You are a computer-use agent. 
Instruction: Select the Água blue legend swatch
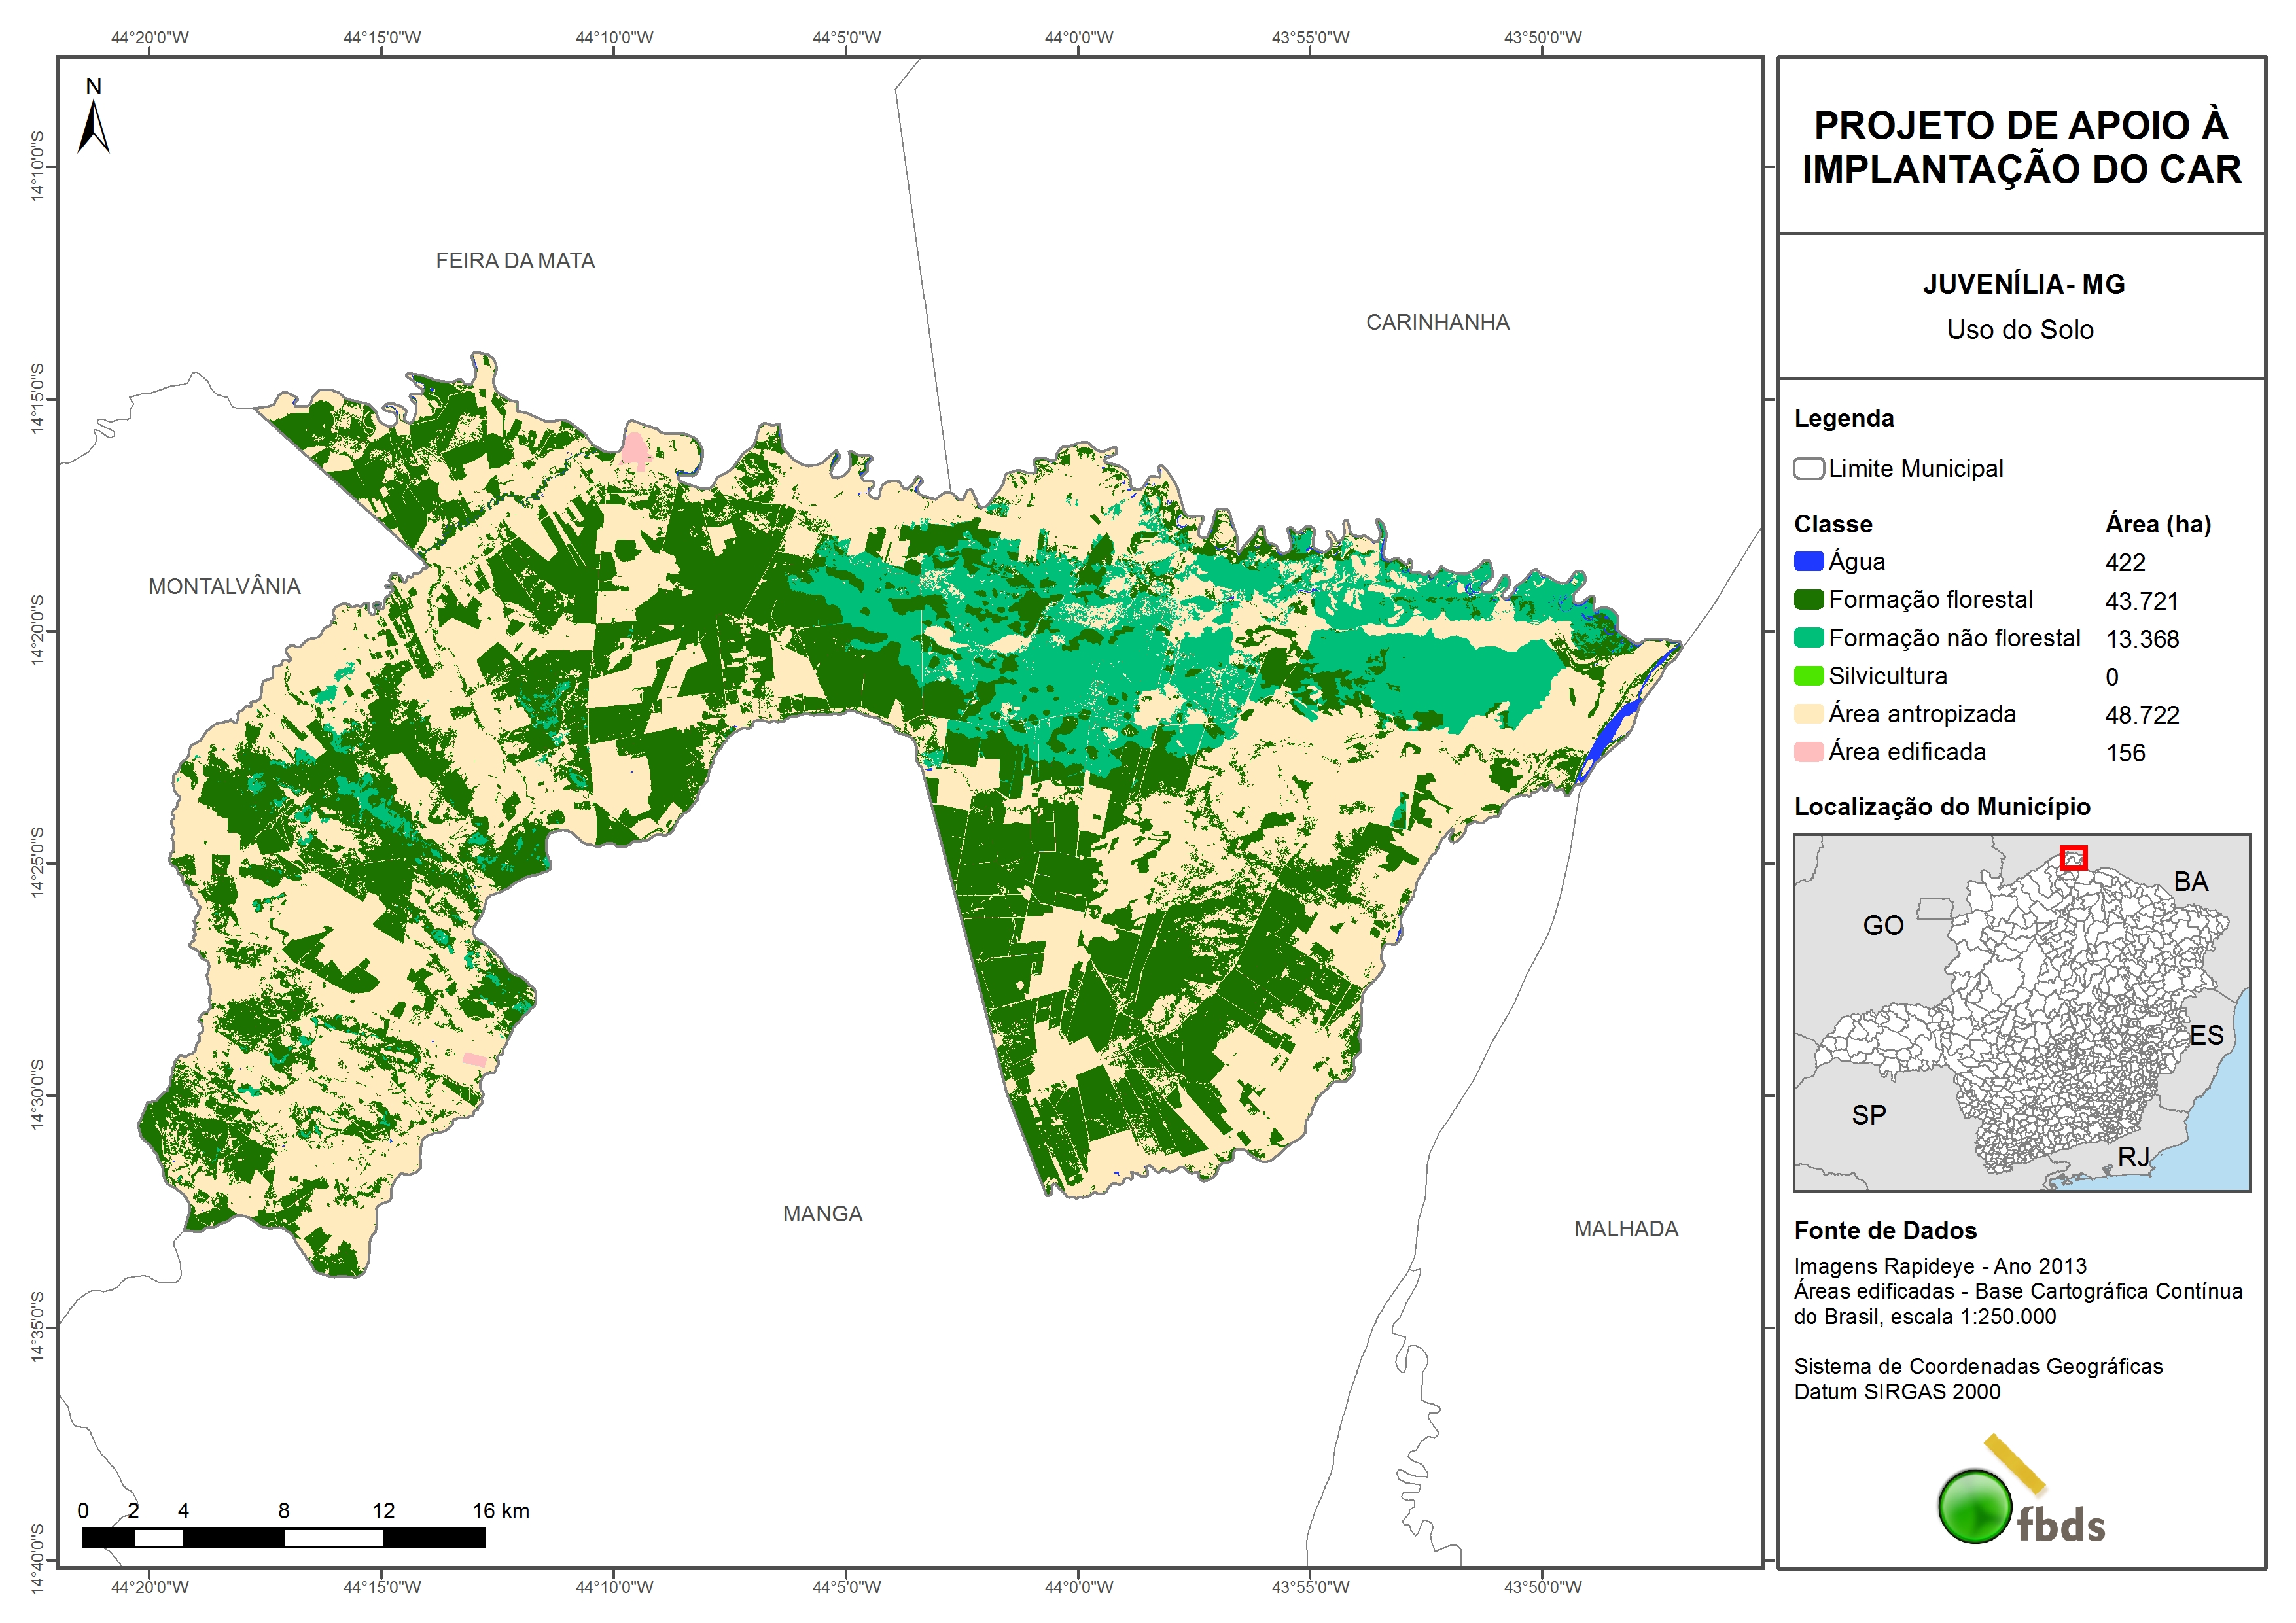1808,561
